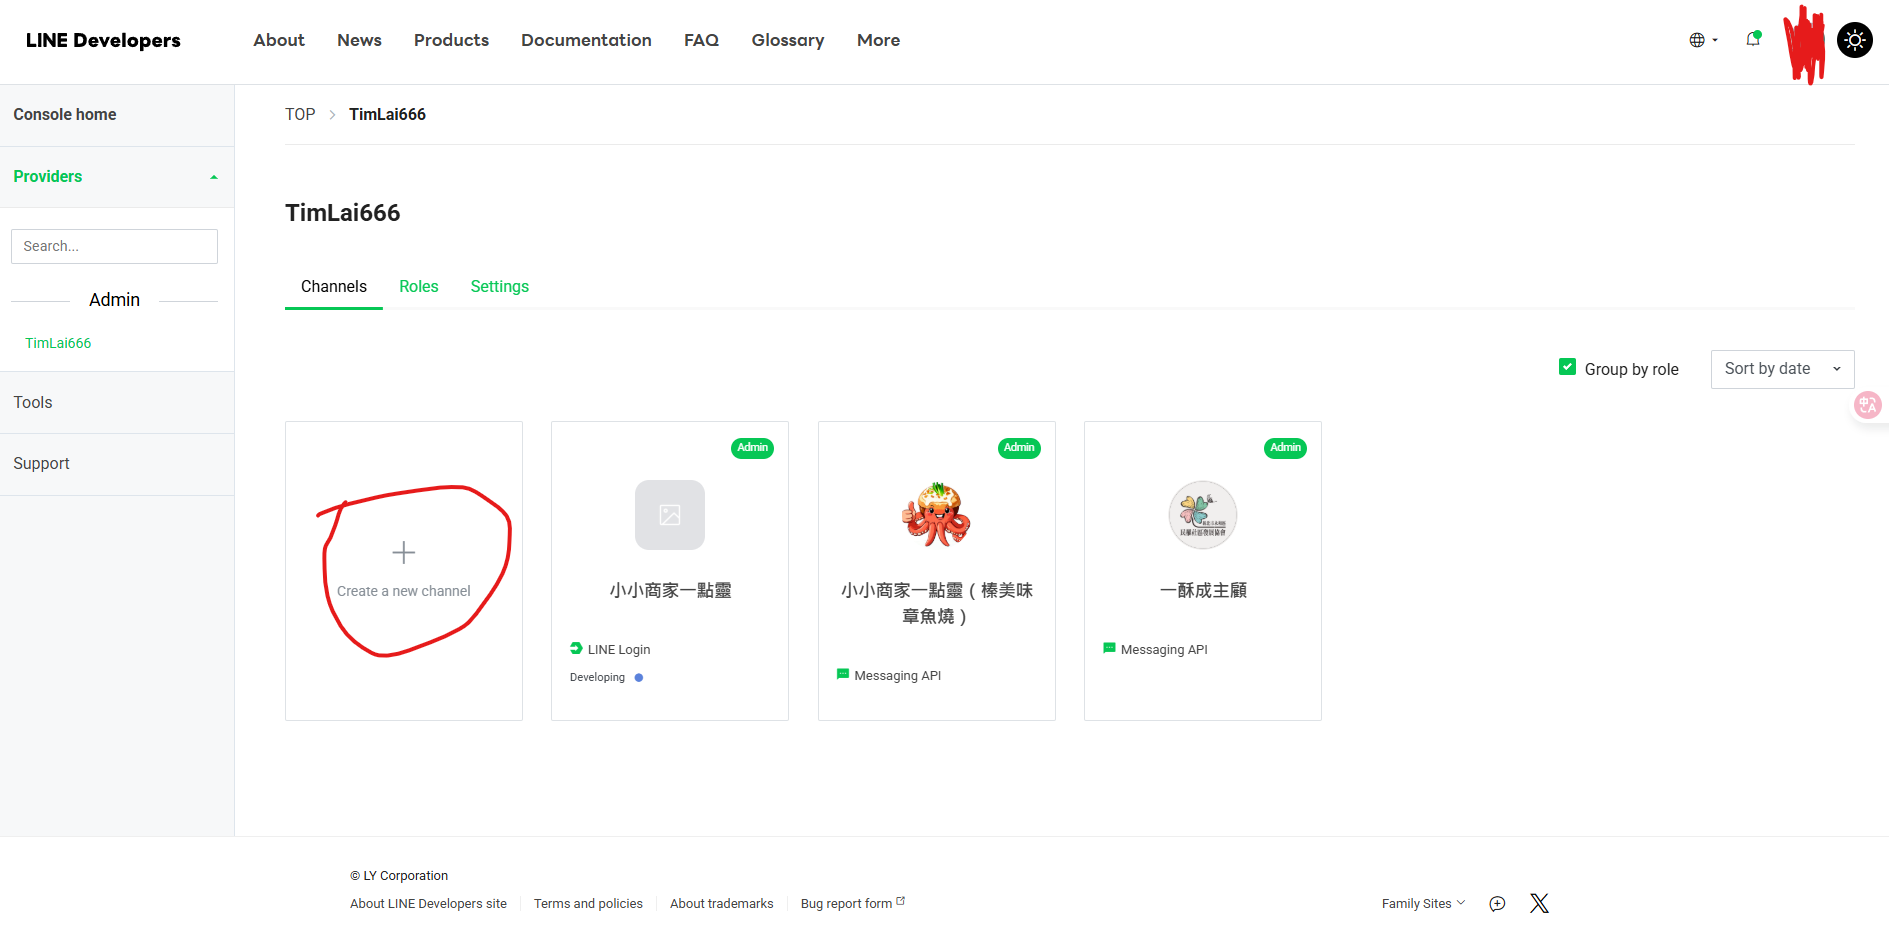The height and width of the screenshot is (933, 1889).
Task: Expand the Family Sites menu
Action: 1422,904
